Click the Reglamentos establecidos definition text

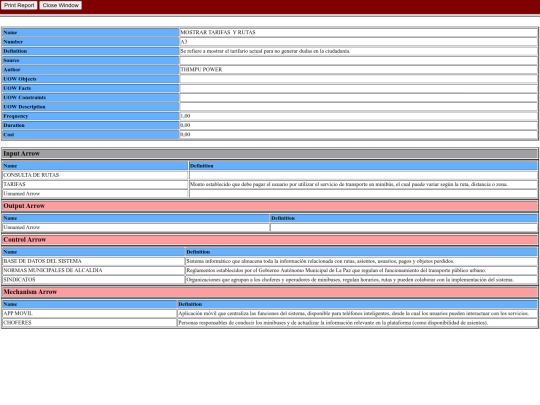pos(336,270)
